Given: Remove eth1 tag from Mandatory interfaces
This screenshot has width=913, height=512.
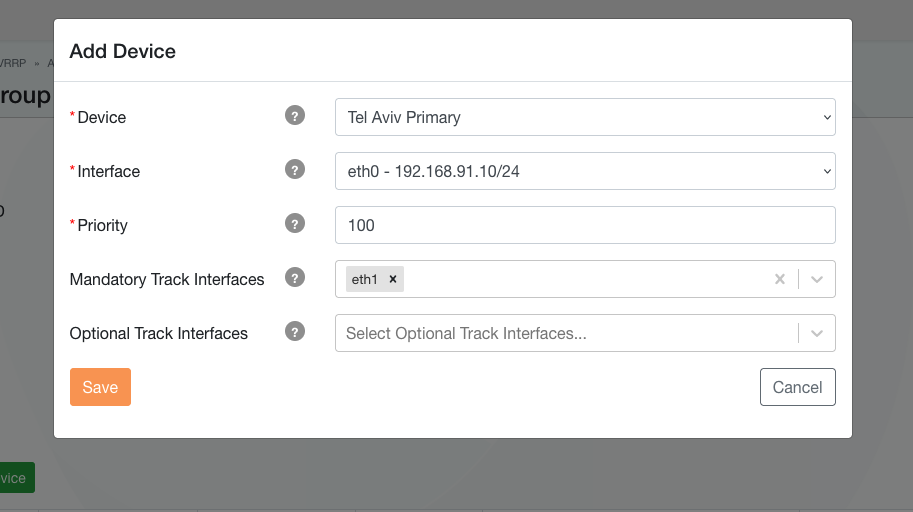Looking at the screenshot, I should coord(393,280).
